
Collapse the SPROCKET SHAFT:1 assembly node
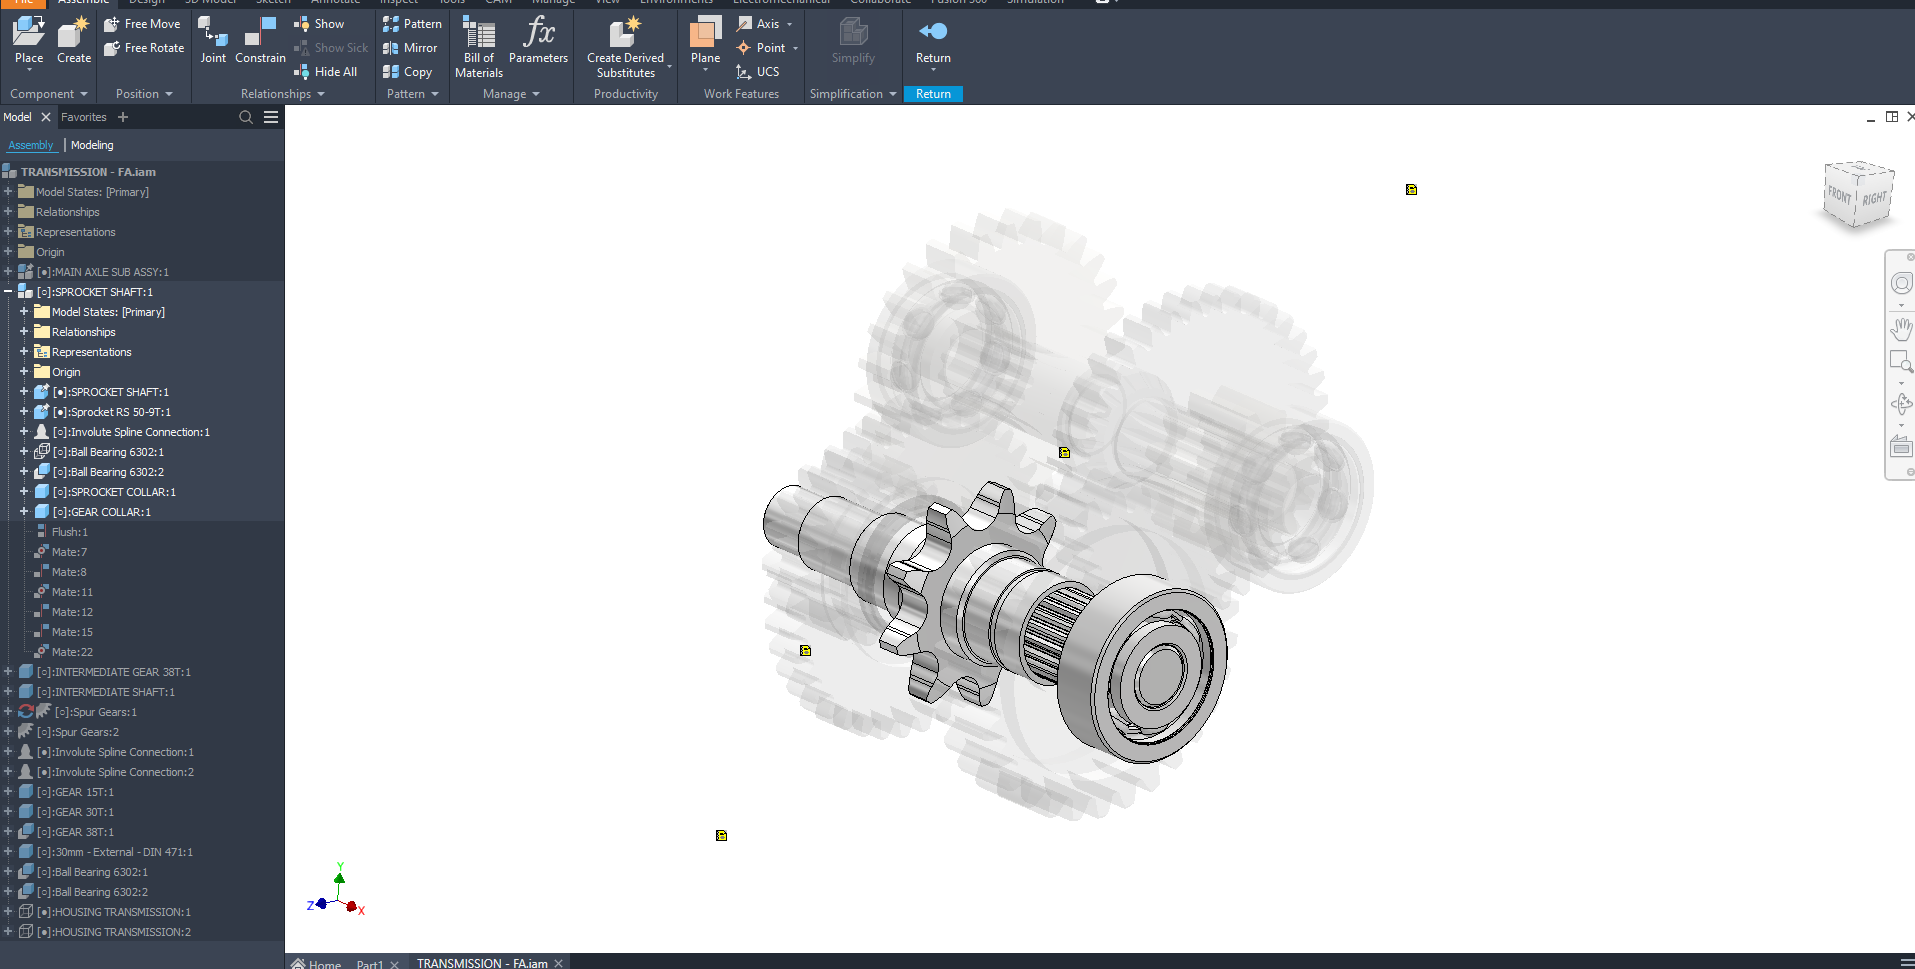(x=8, y=292)
